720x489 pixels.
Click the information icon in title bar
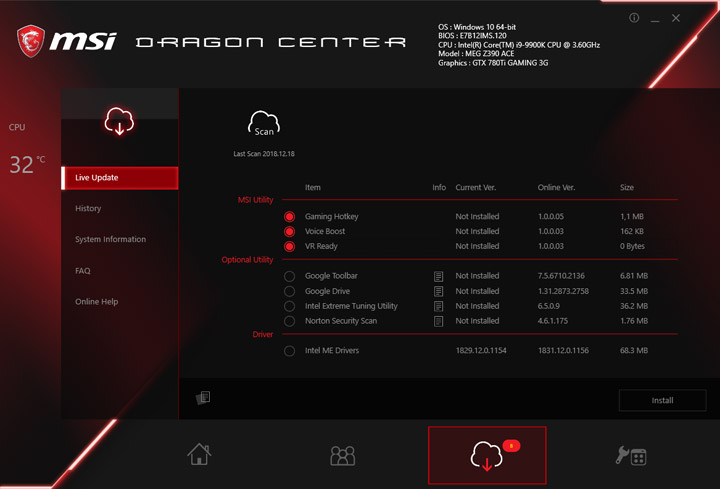pos(634,18)
